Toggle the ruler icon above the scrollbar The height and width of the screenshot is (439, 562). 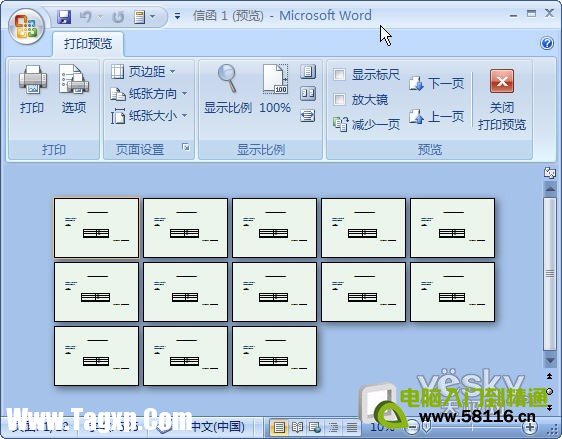pos(550,173)
